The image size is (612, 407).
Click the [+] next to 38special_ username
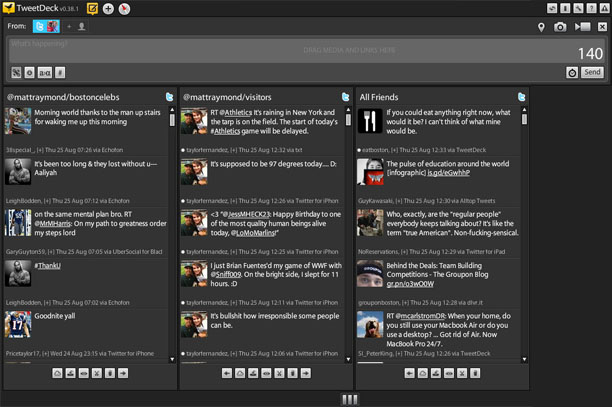click(x=40, y=150)
